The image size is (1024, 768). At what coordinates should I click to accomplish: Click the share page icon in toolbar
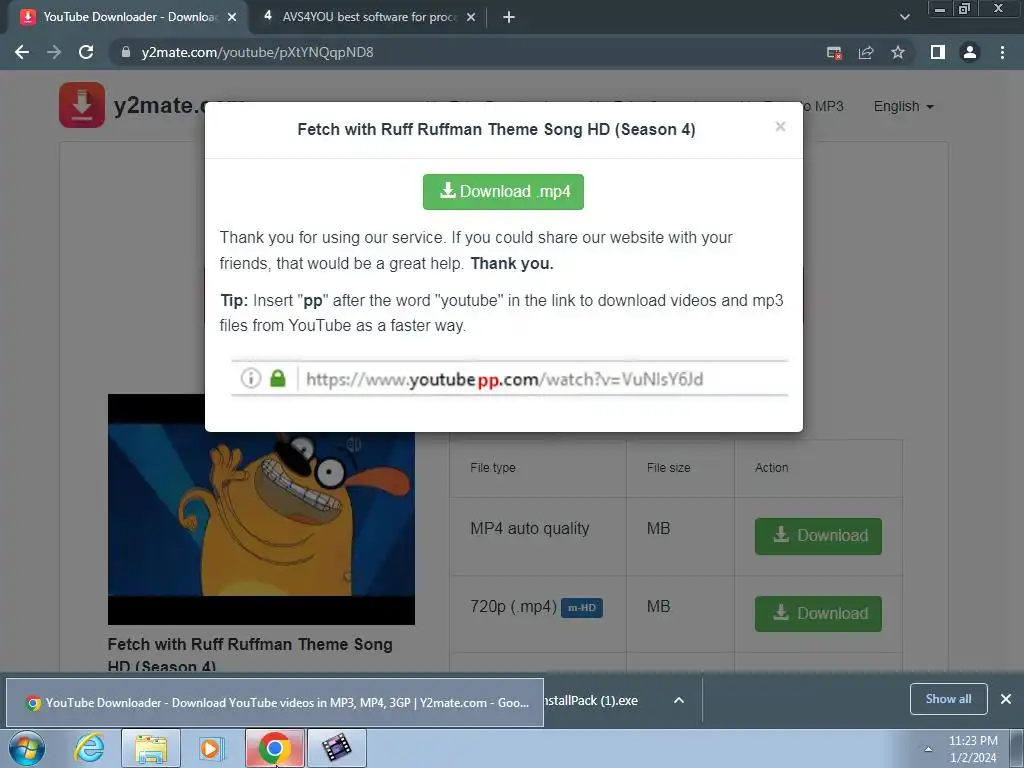point(866,52)
